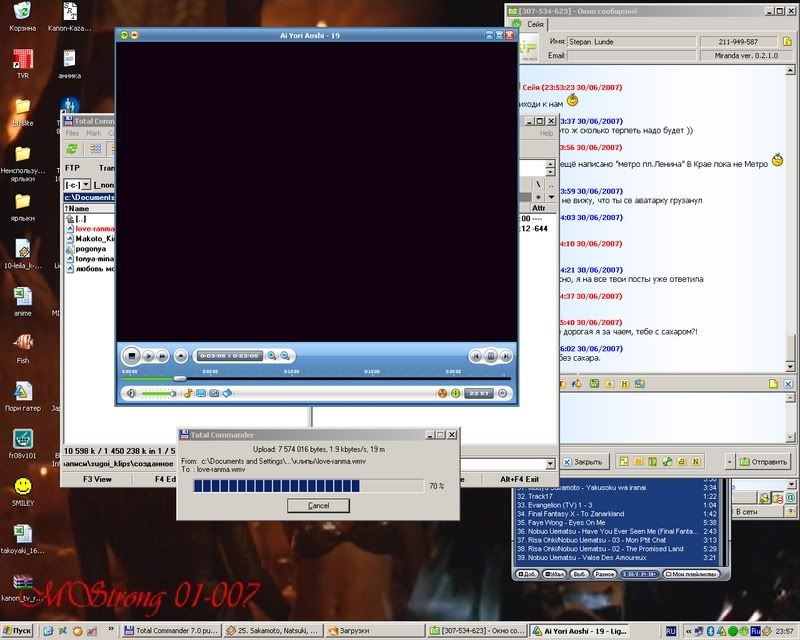Open the Help menu in Total Commander
Image resolution: width=800 pixels, height=640 pixels.
click(546, 133)
